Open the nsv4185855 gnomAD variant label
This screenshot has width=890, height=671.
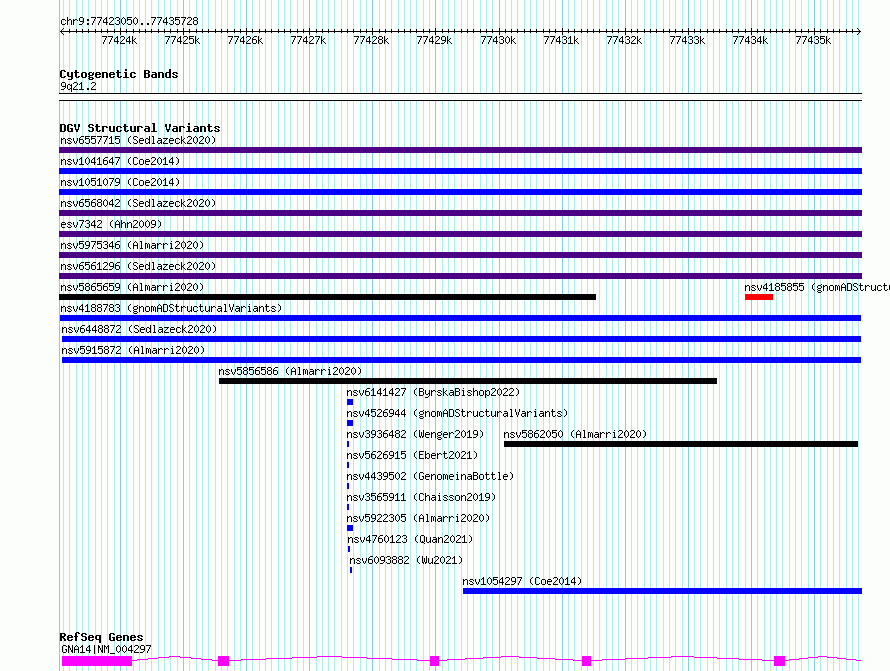point(817,287)
